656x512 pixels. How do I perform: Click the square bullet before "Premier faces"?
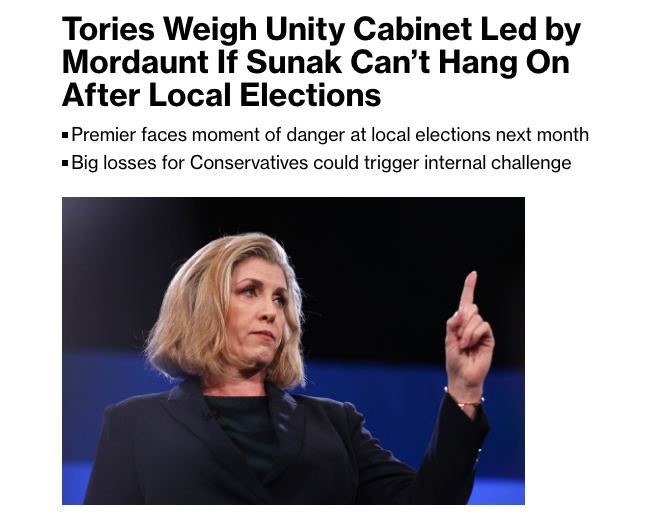(65, 135)
